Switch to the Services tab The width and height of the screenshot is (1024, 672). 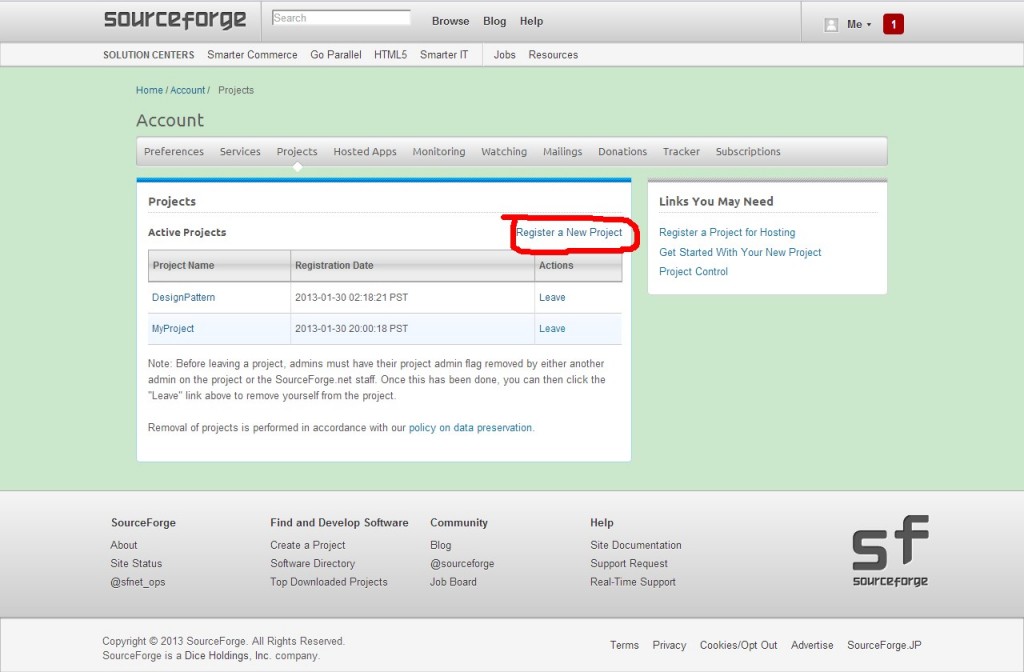point(240,152)
